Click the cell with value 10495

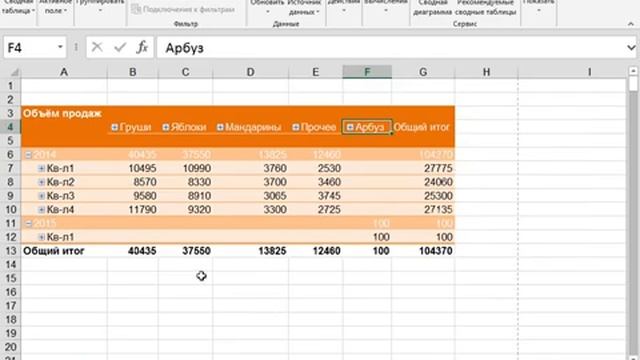133,168
